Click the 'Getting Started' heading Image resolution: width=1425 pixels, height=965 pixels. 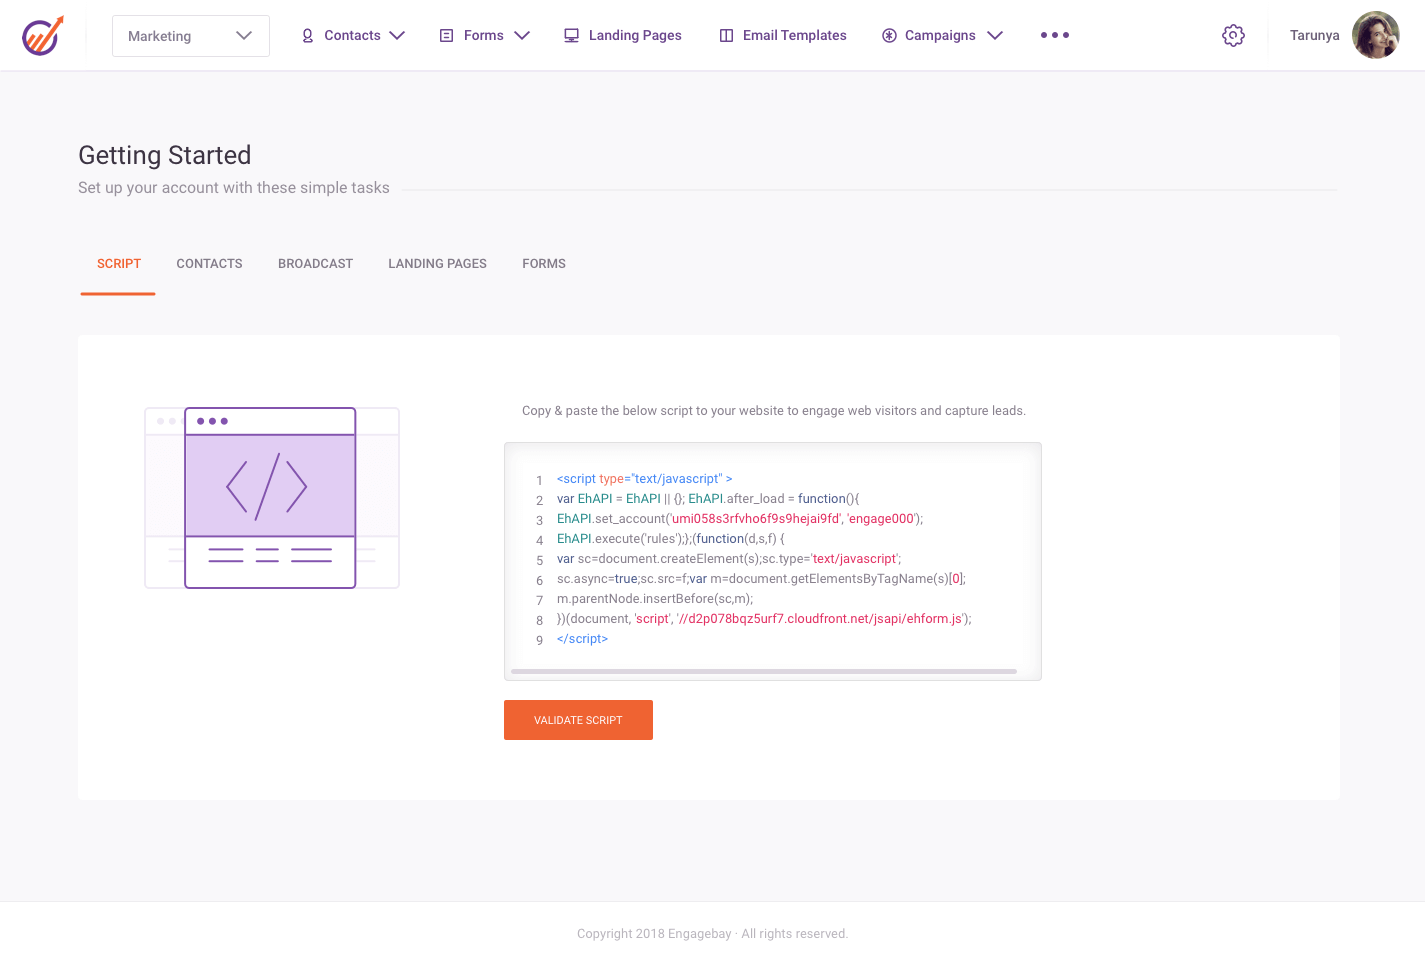165,155
